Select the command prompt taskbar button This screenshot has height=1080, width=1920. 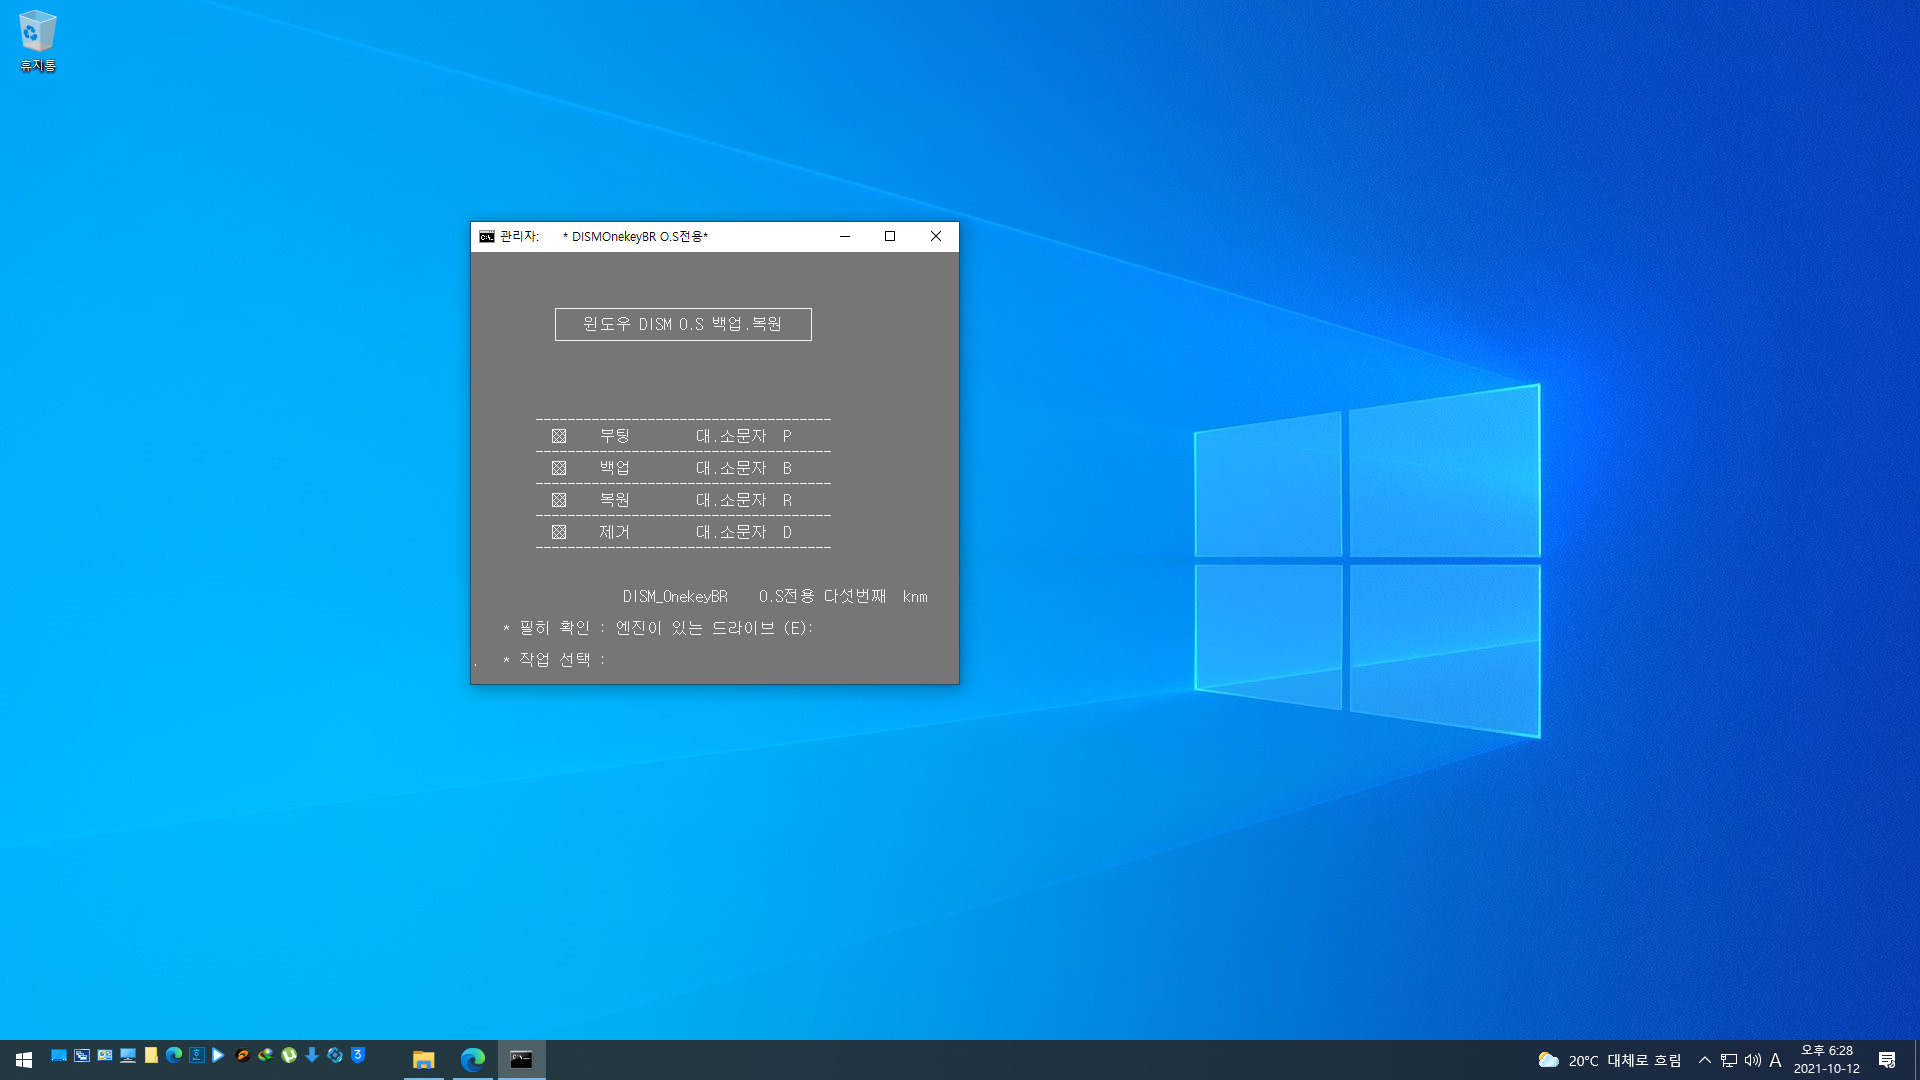[522, 1059]
